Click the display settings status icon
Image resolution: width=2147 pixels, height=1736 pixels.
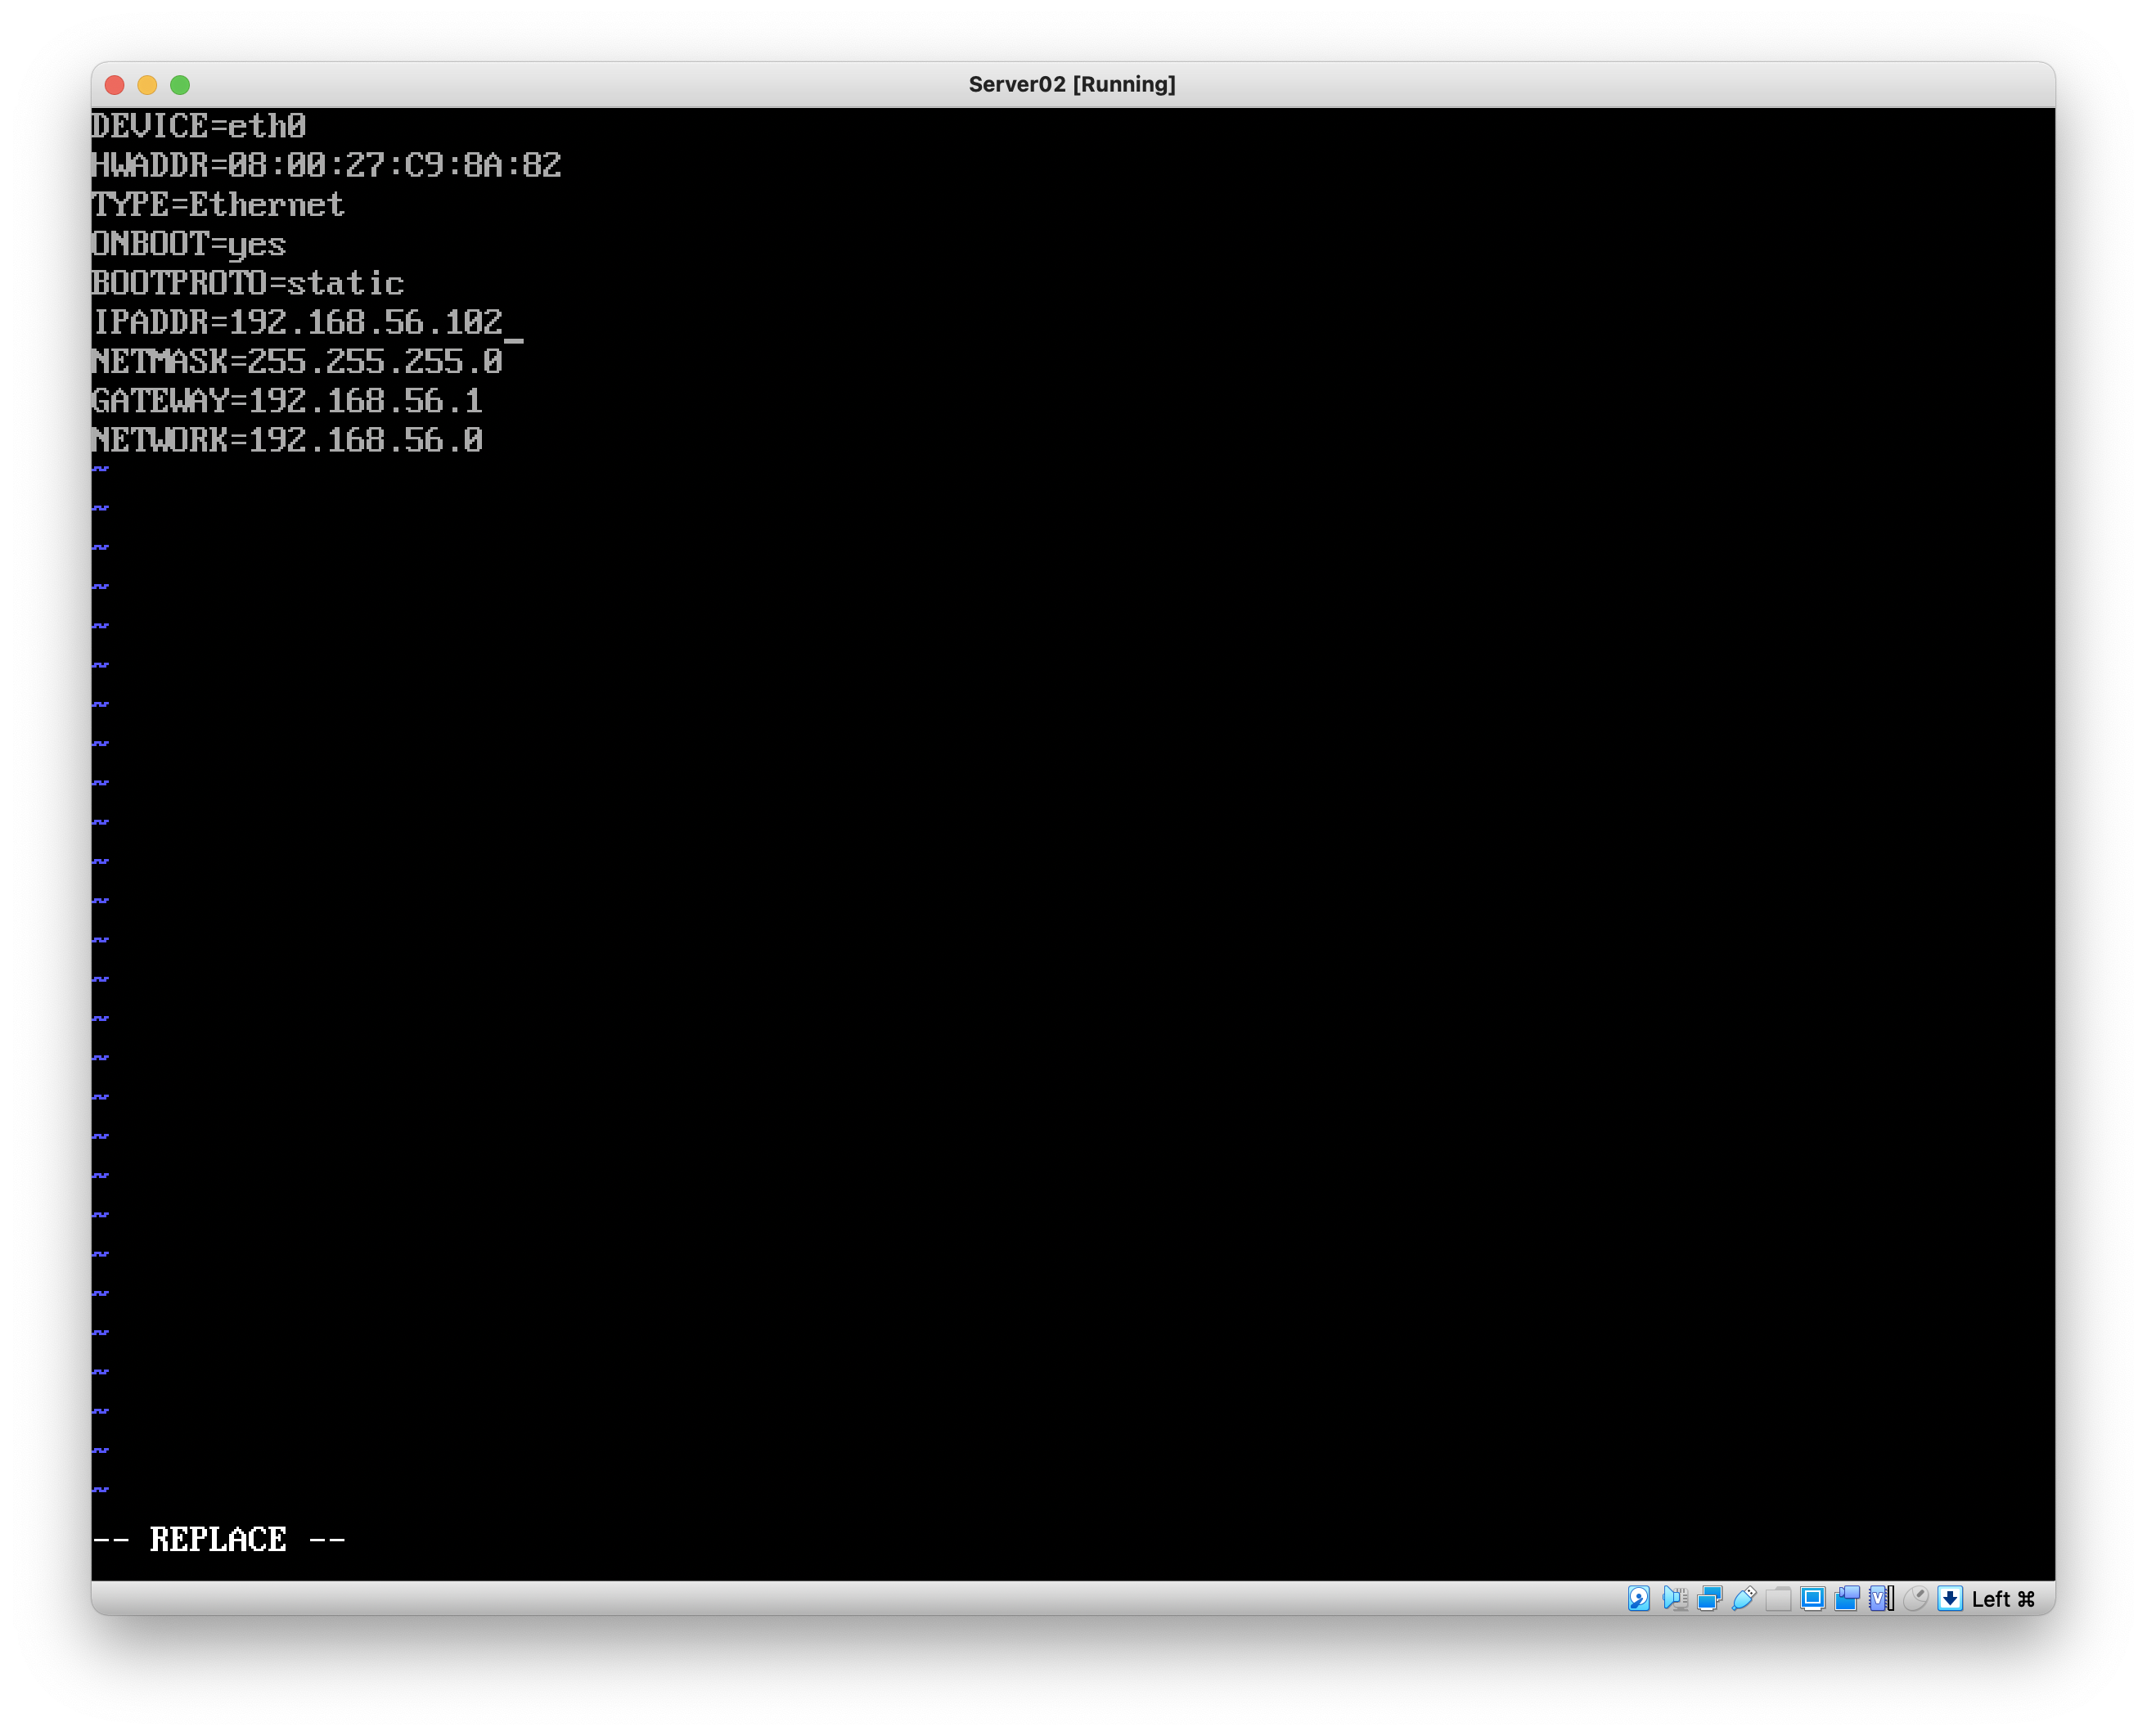pos(1812,1598)
